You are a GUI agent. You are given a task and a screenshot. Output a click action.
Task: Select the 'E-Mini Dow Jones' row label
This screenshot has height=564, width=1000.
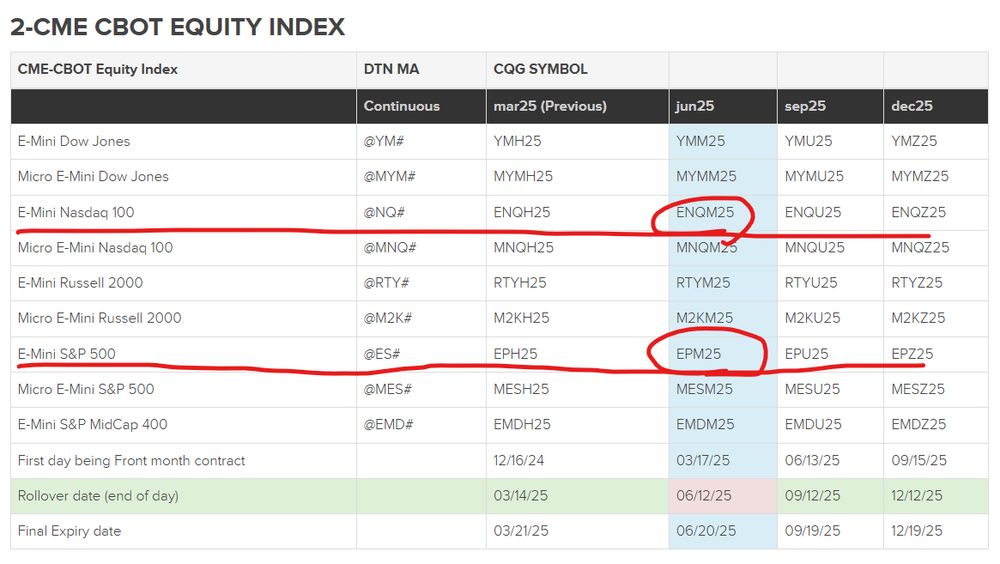[74, 141]
